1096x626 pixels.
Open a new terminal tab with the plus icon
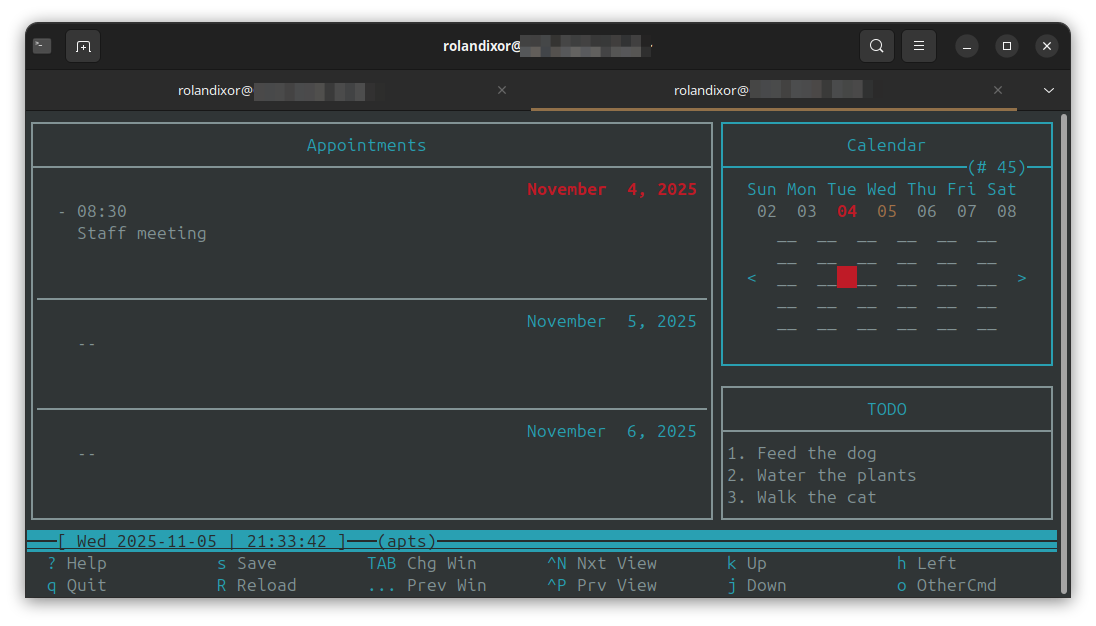click(83, 46)
